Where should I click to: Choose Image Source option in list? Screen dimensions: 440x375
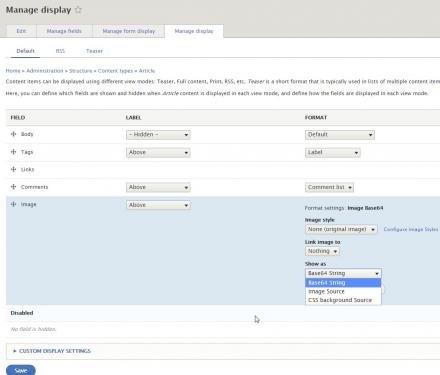(x=343, y=291)
